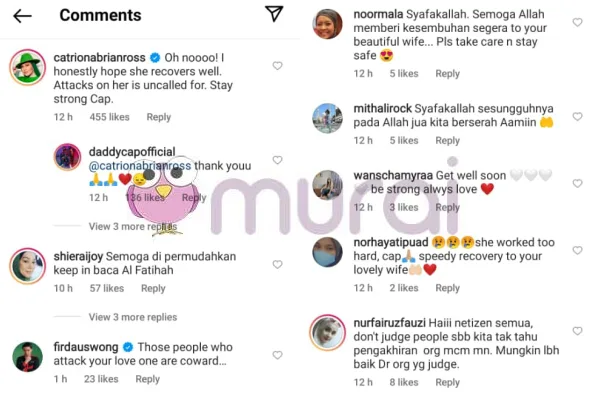This screenshot has width=600, height=400.
Task: View 455 likes on top comment
Action: [x=109, y=117]
